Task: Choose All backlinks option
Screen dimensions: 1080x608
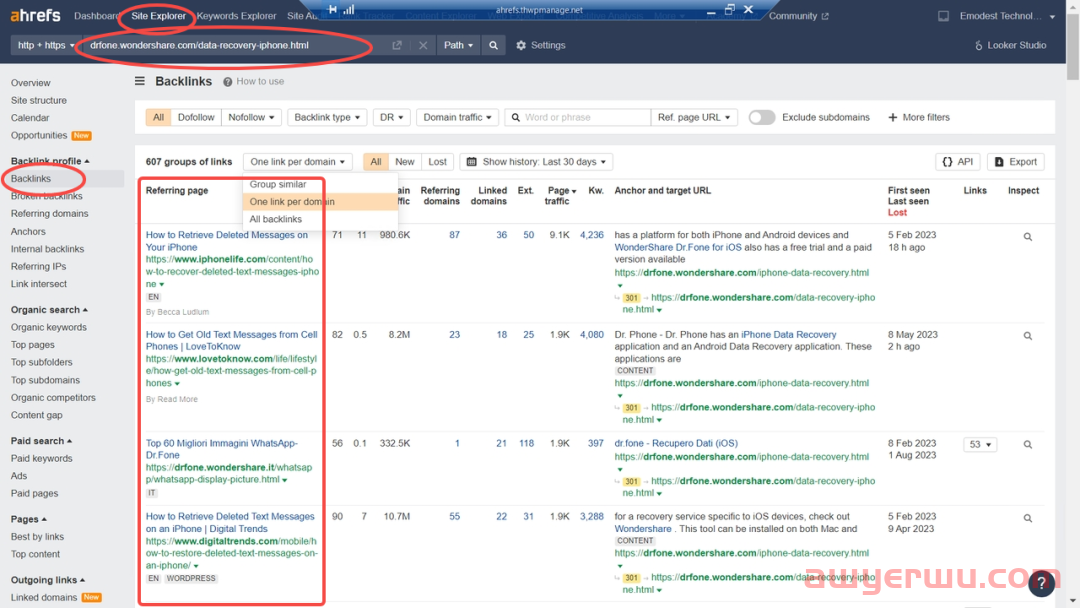Action: click(320, 219)
